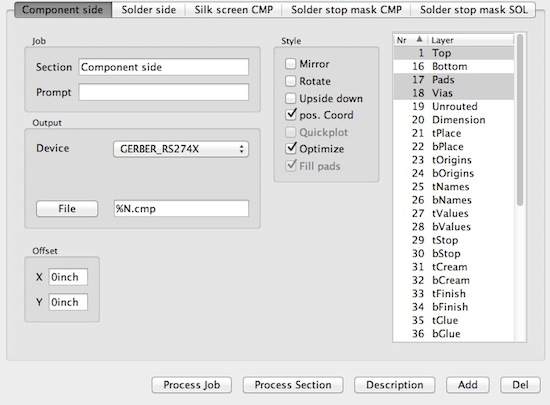This screenshot has width=550, height=405.
Task: Select the 21 tPlace layer
Action: [454, 133]
